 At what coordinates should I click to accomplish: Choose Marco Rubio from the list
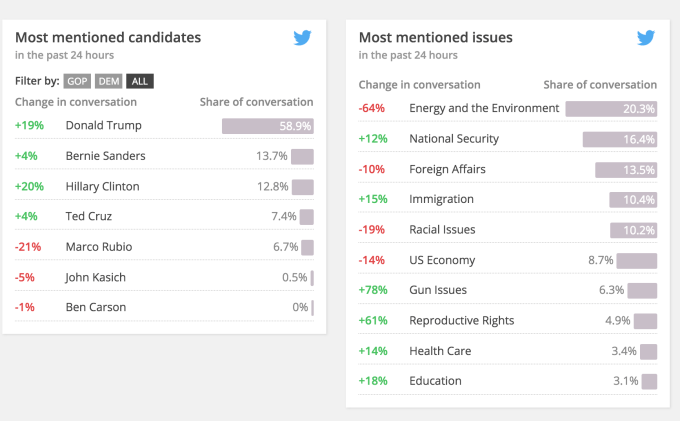tap(98, 247)
